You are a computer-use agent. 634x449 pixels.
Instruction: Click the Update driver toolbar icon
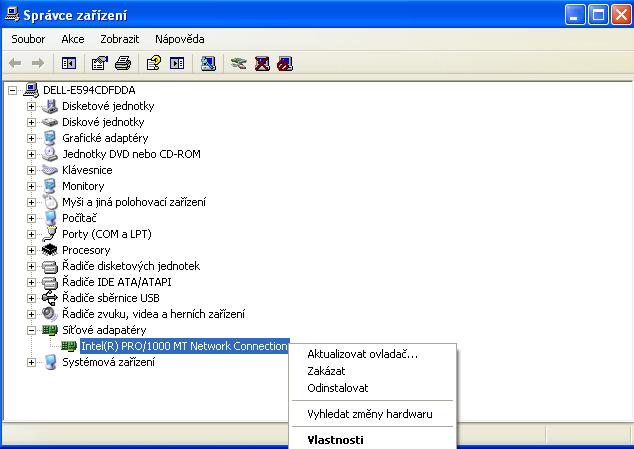point(239,63)
